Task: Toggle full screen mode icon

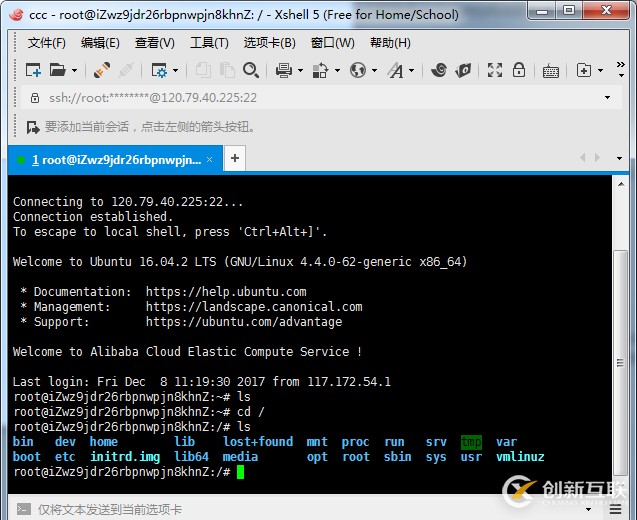Action: pos(495,70)
